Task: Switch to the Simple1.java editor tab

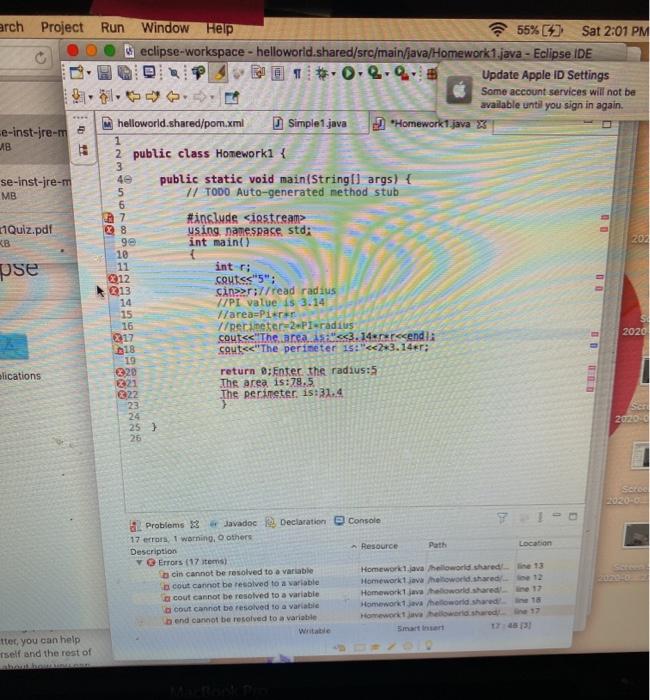Action: (310, 123)
